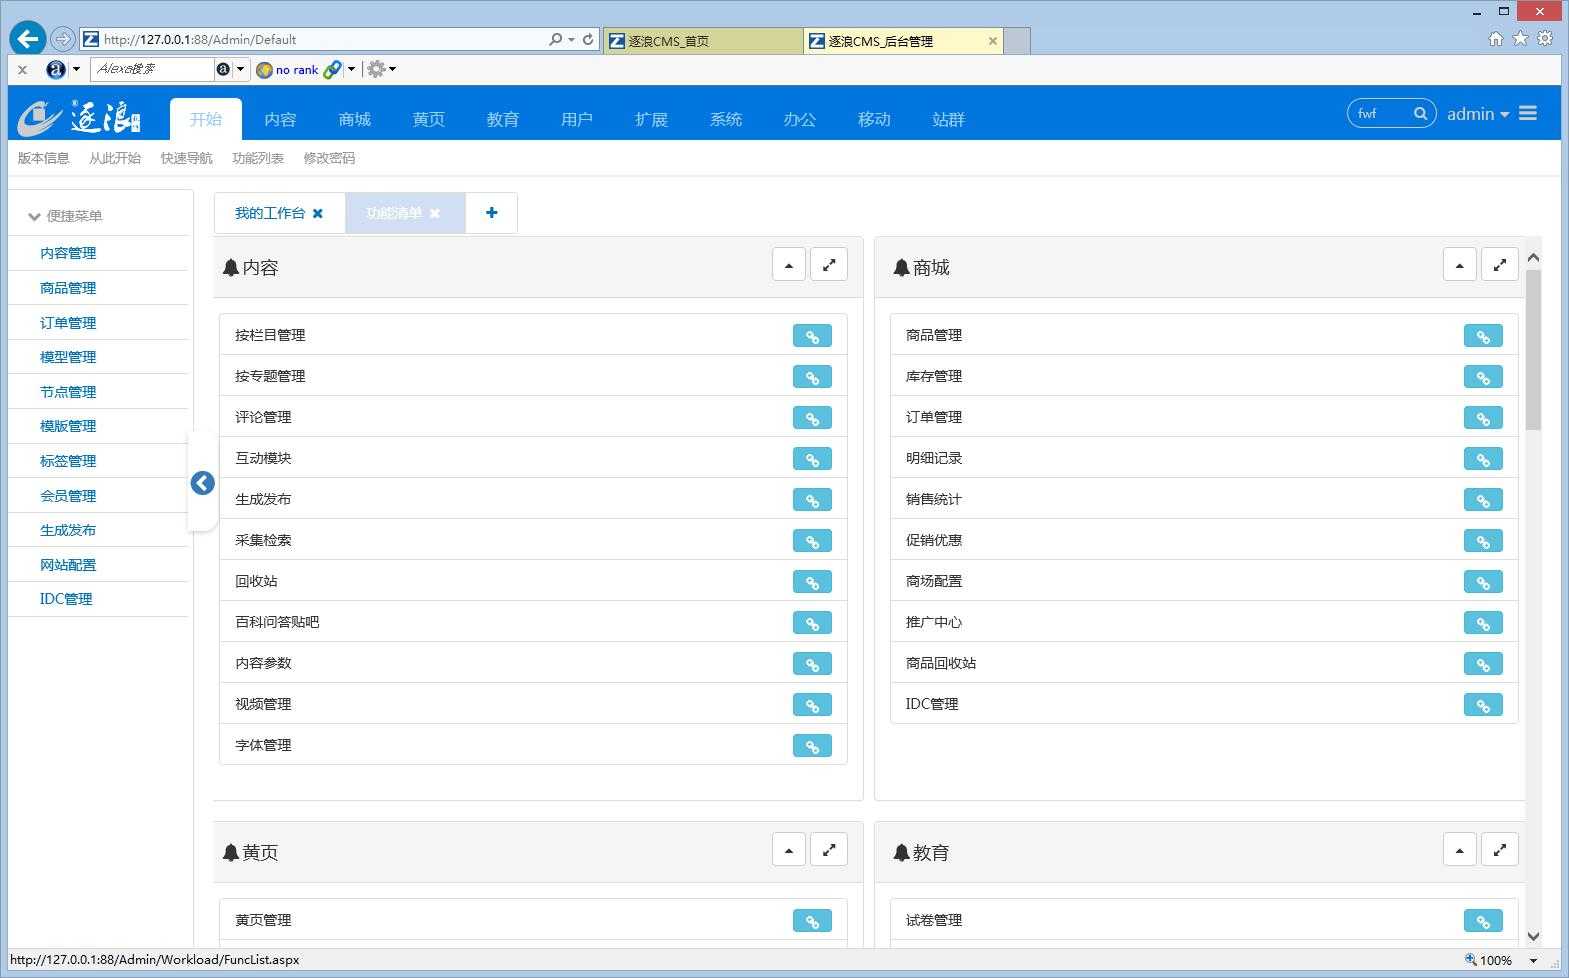Select the 我的工作台 workspace tab
The width and height of the screenshot is (1569, 978).
point(270,213)
